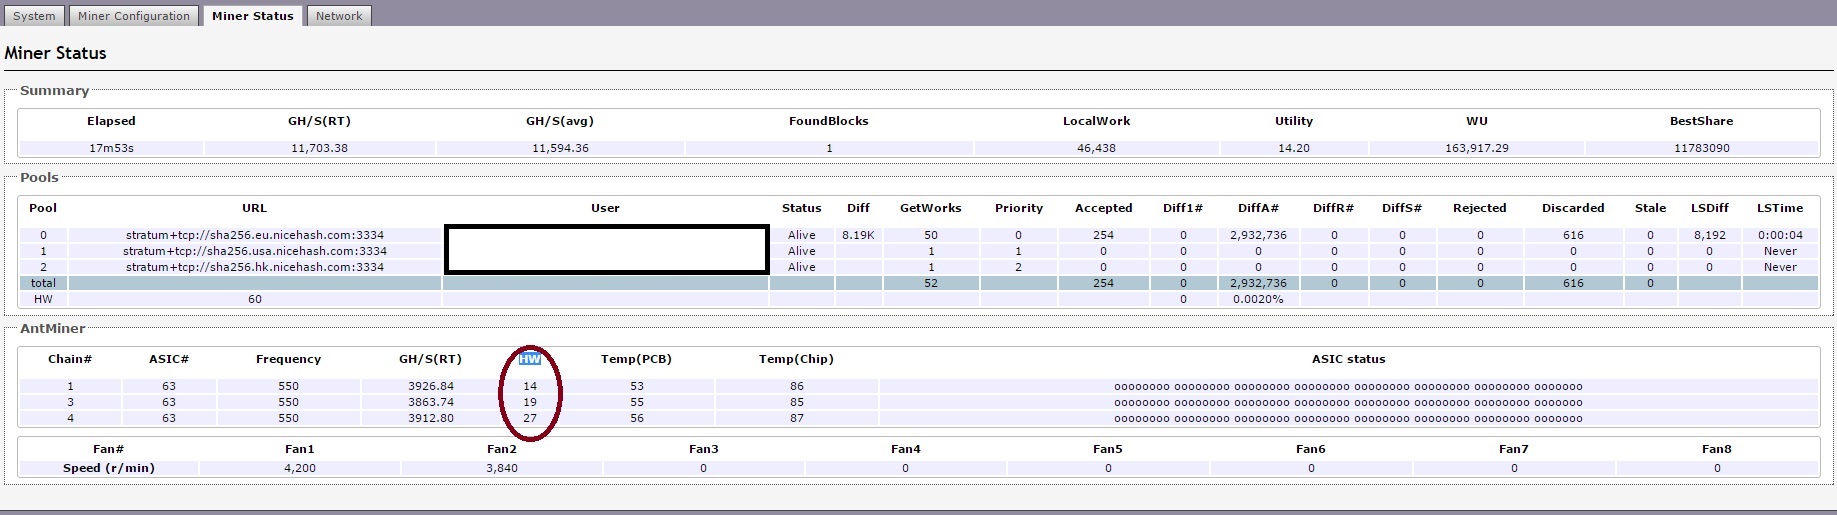Image resolution: width=1837 pixels, height=515 pixels.
Task: Click the GH/S(RT) value 11,703.38
Action: coord(319,148)
